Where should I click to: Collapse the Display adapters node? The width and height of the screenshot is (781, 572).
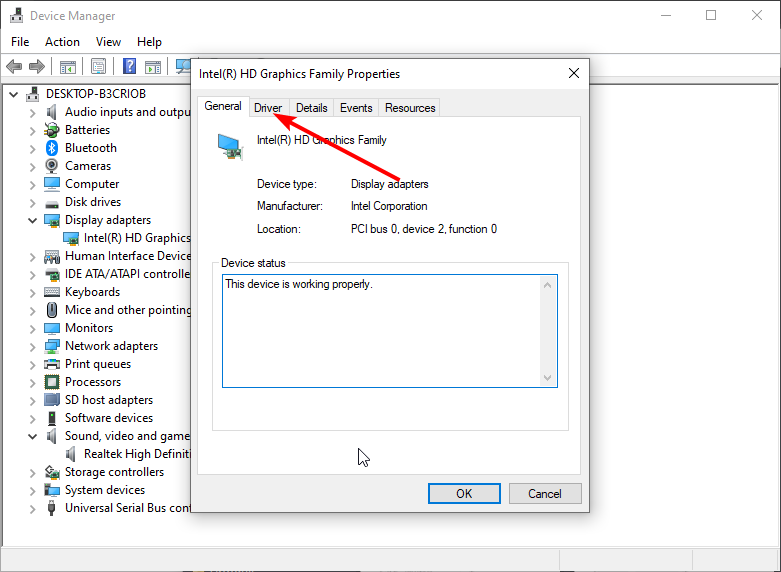point(32,220)
